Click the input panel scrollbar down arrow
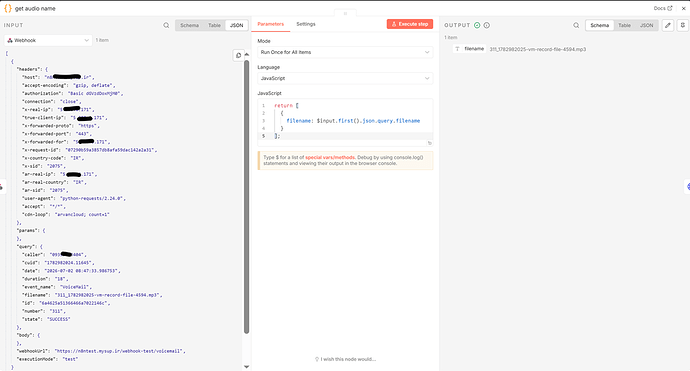Image resolution: width=690 pixels, height=371 pixels. coord(246,366)
